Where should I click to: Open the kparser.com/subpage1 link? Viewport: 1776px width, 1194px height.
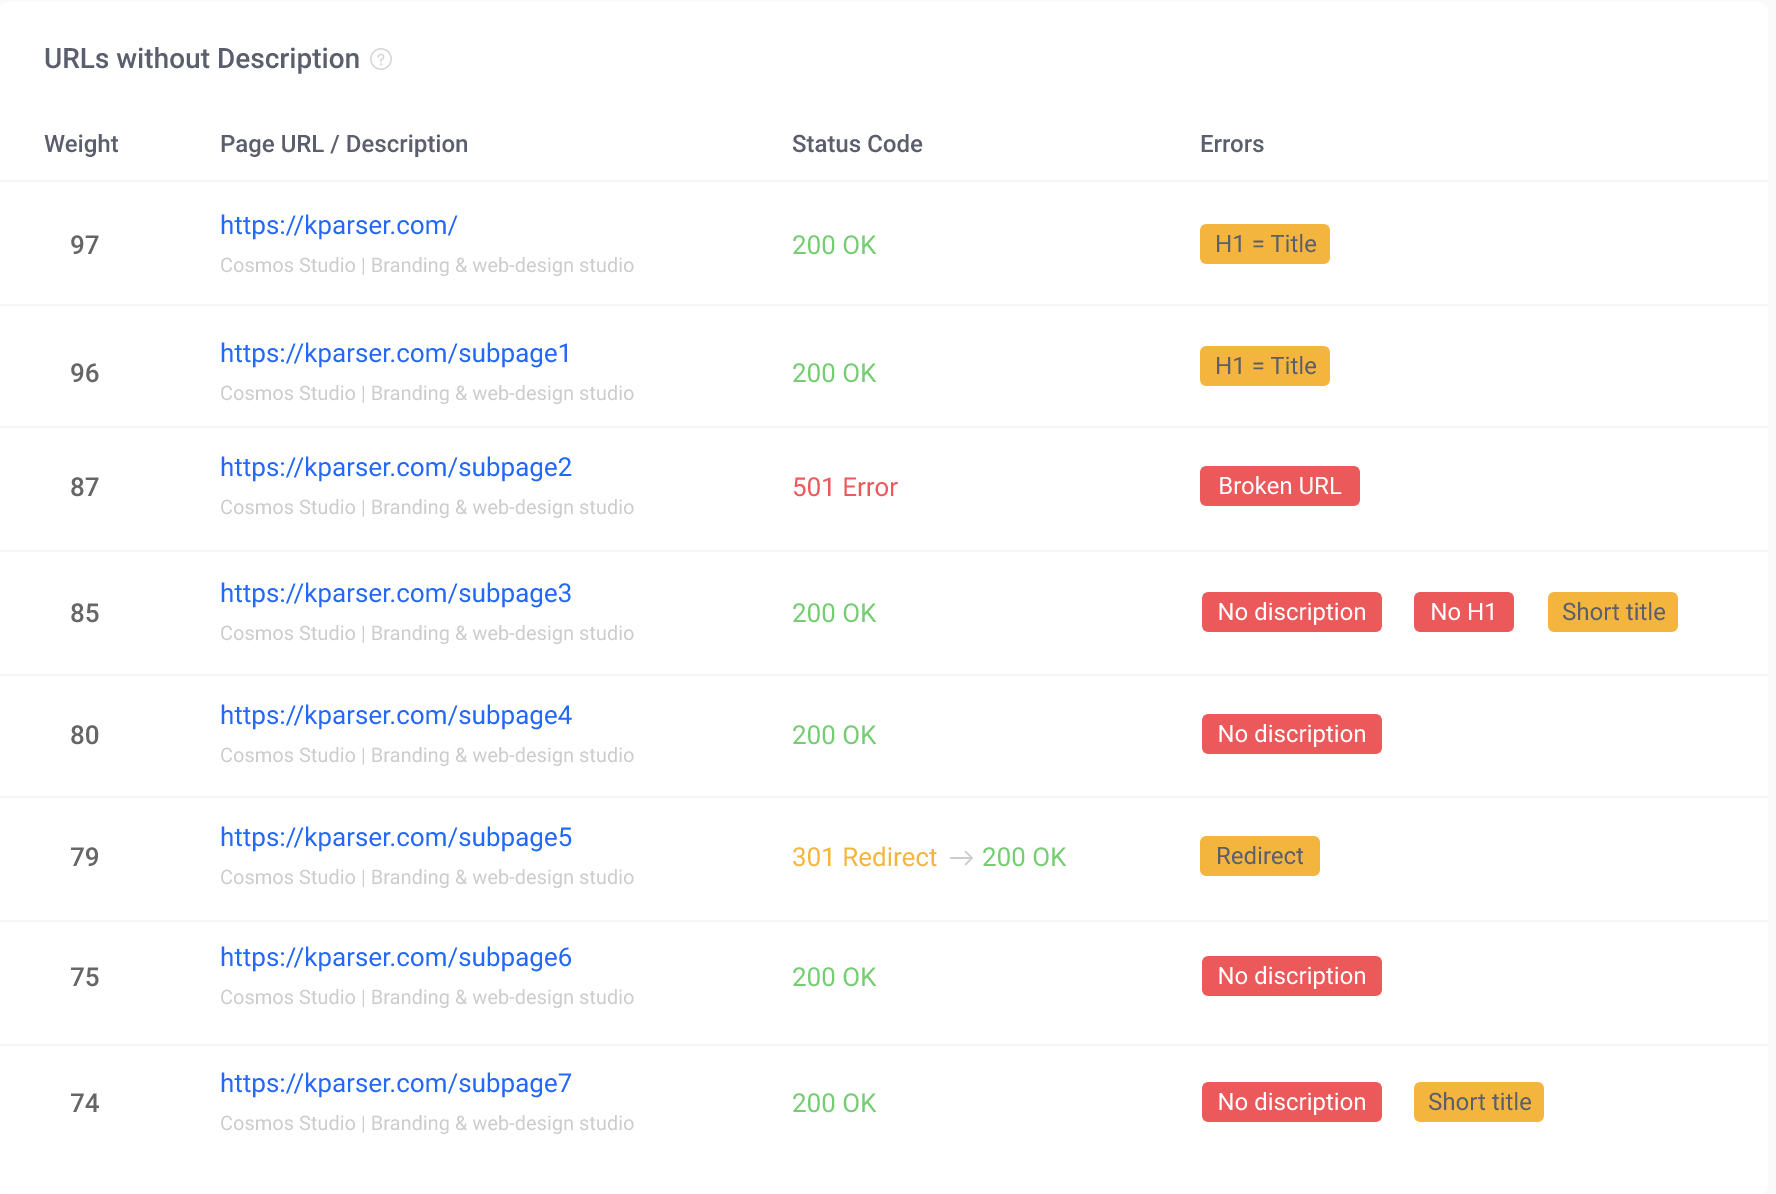[395, 354]
